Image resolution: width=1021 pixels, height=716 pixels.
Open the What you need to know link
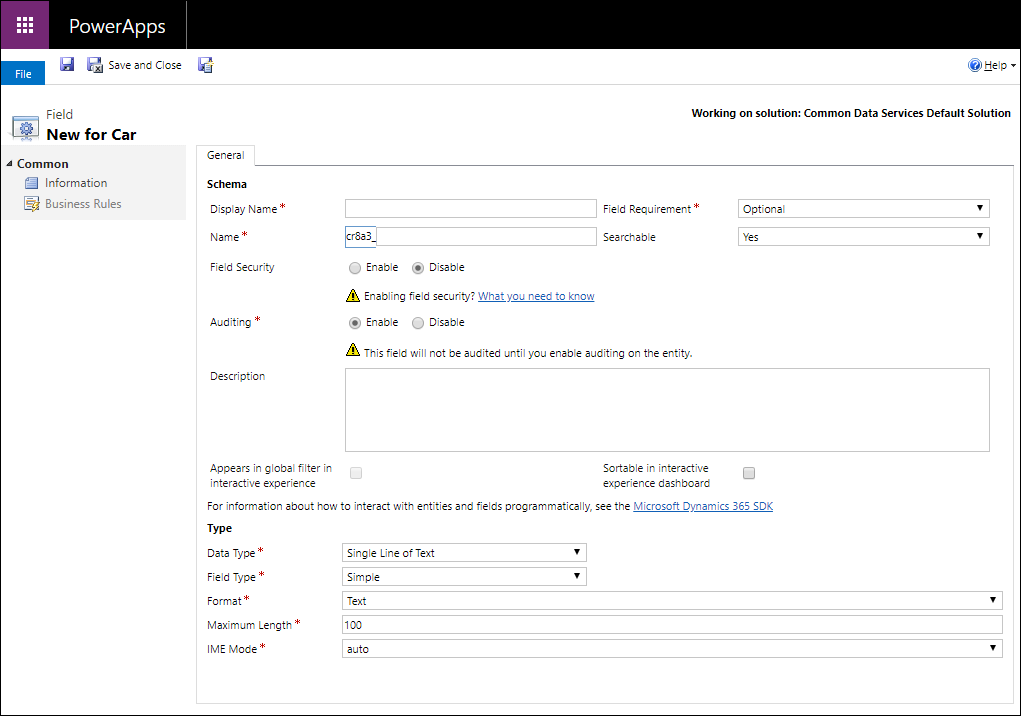(x=536, y=295)
